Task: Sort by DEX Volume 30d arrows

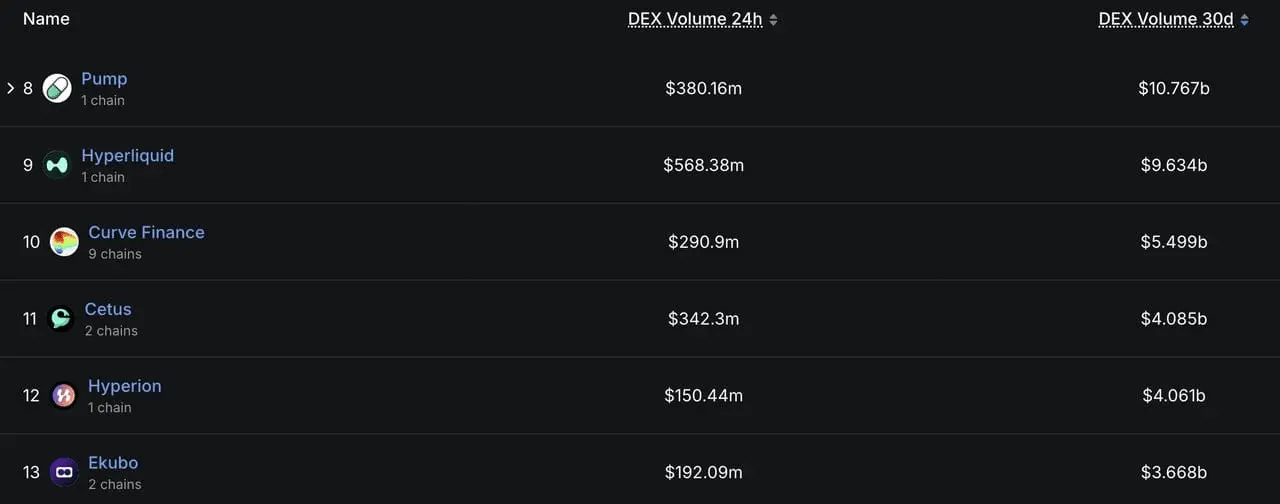Action: coord(1244,19)
